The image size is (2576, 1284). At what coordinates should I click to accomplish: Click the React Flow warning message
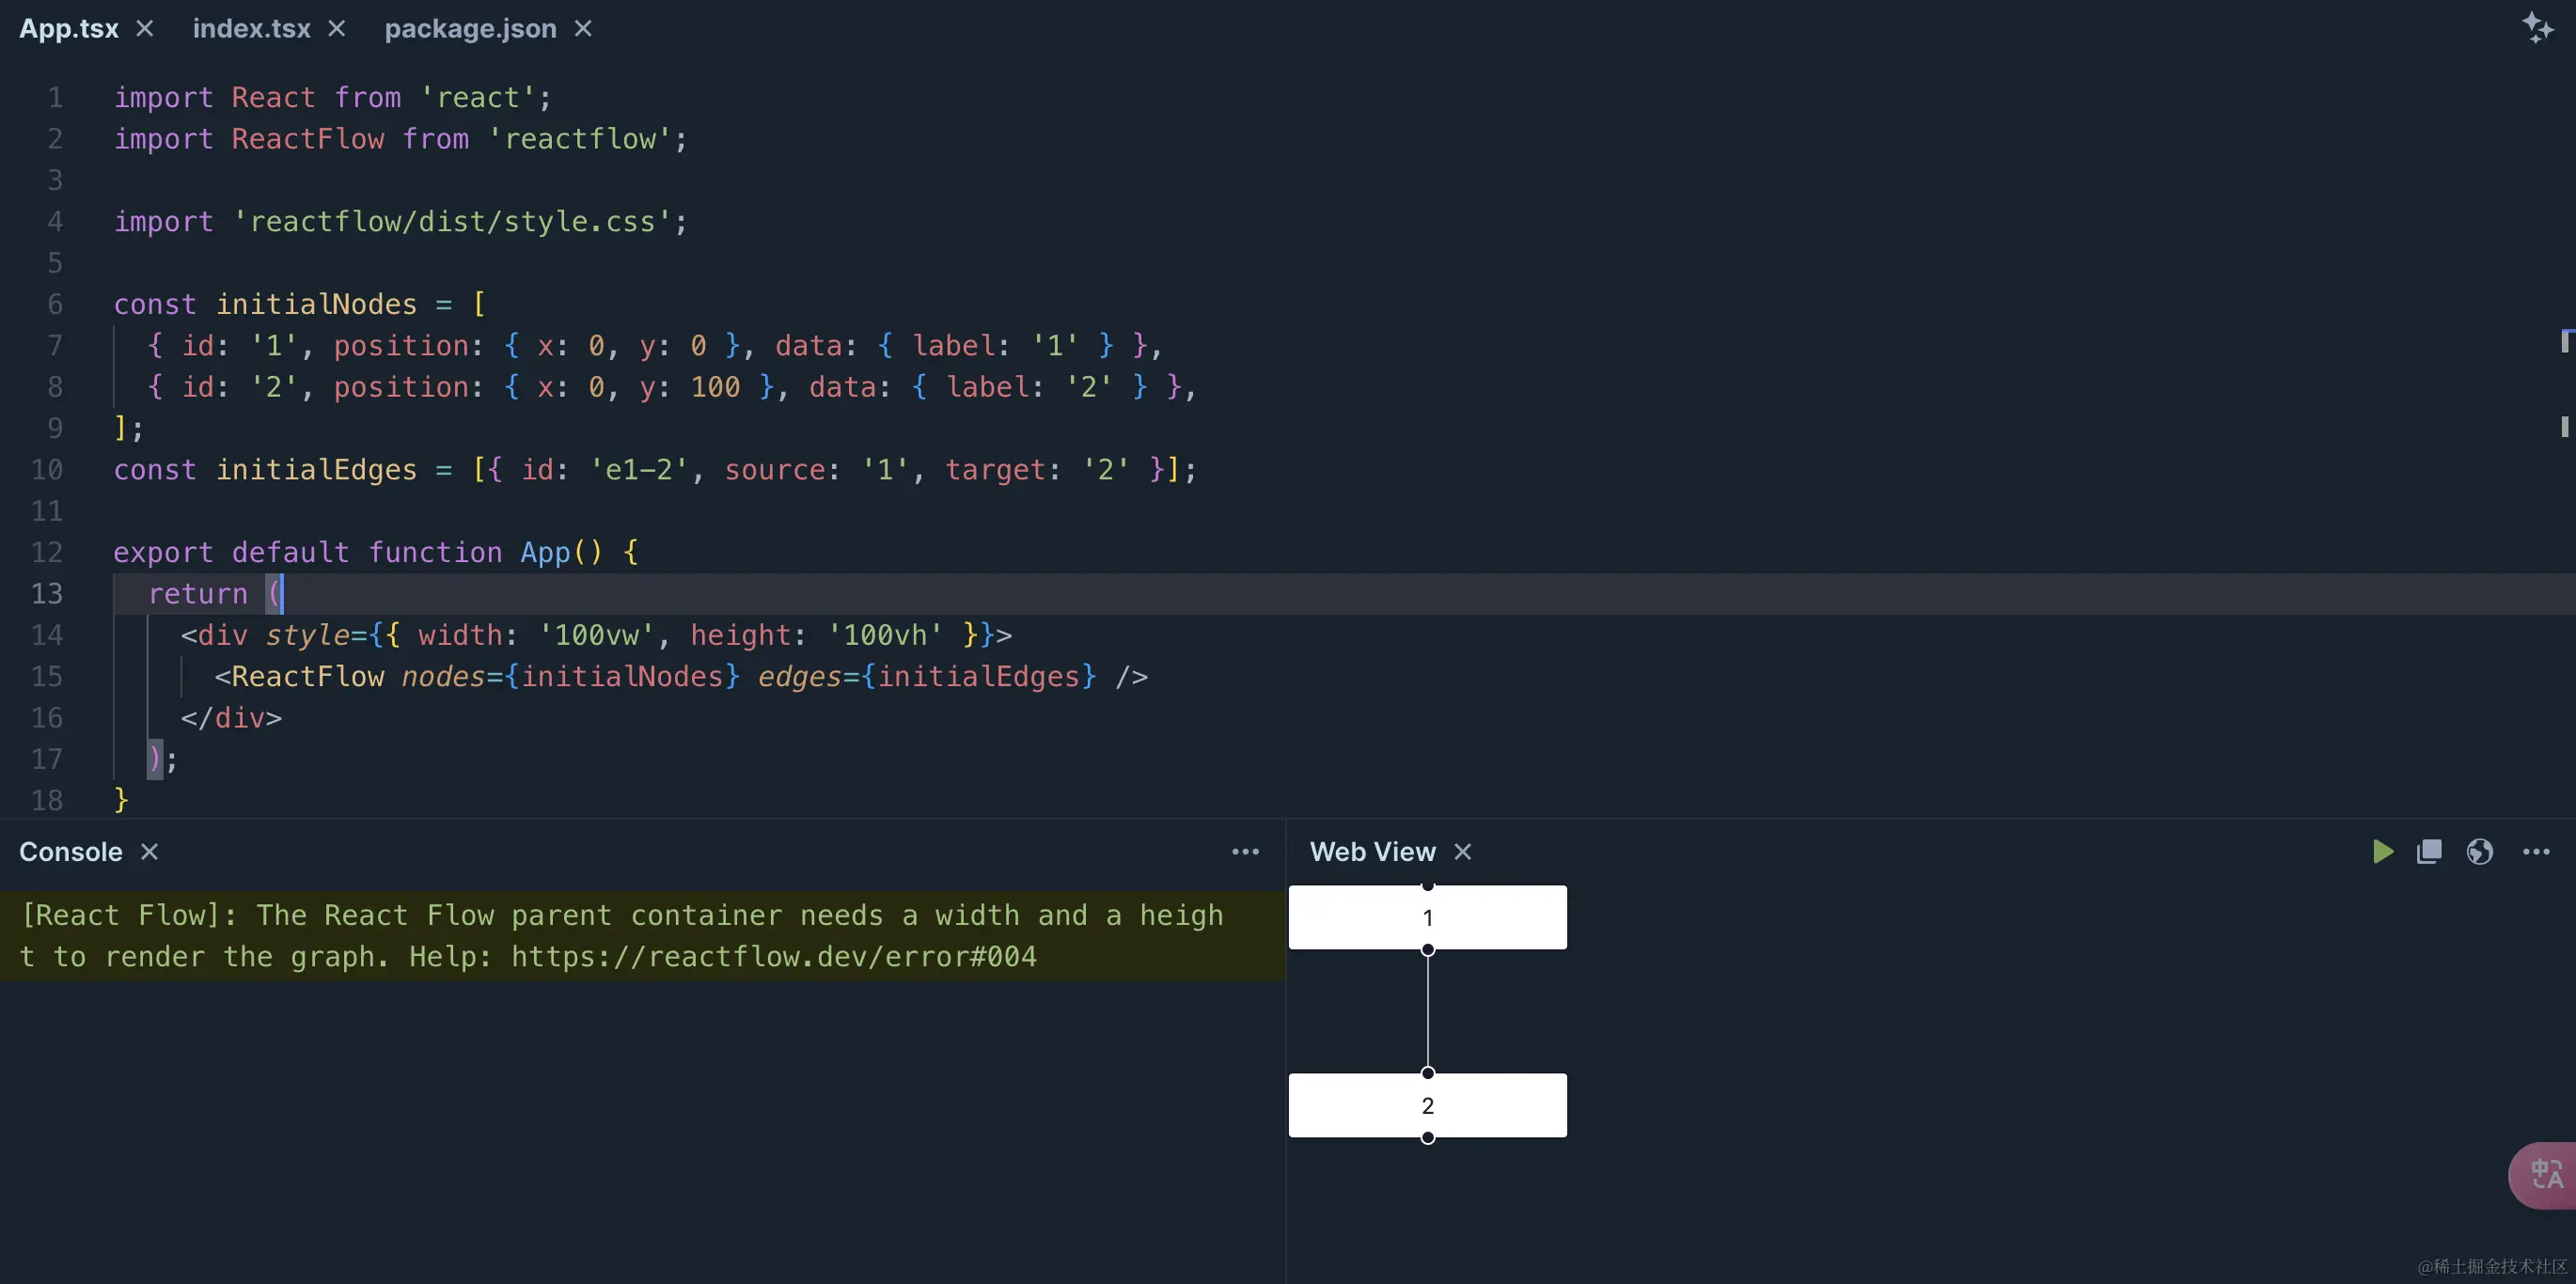click(x=620, y=935)
